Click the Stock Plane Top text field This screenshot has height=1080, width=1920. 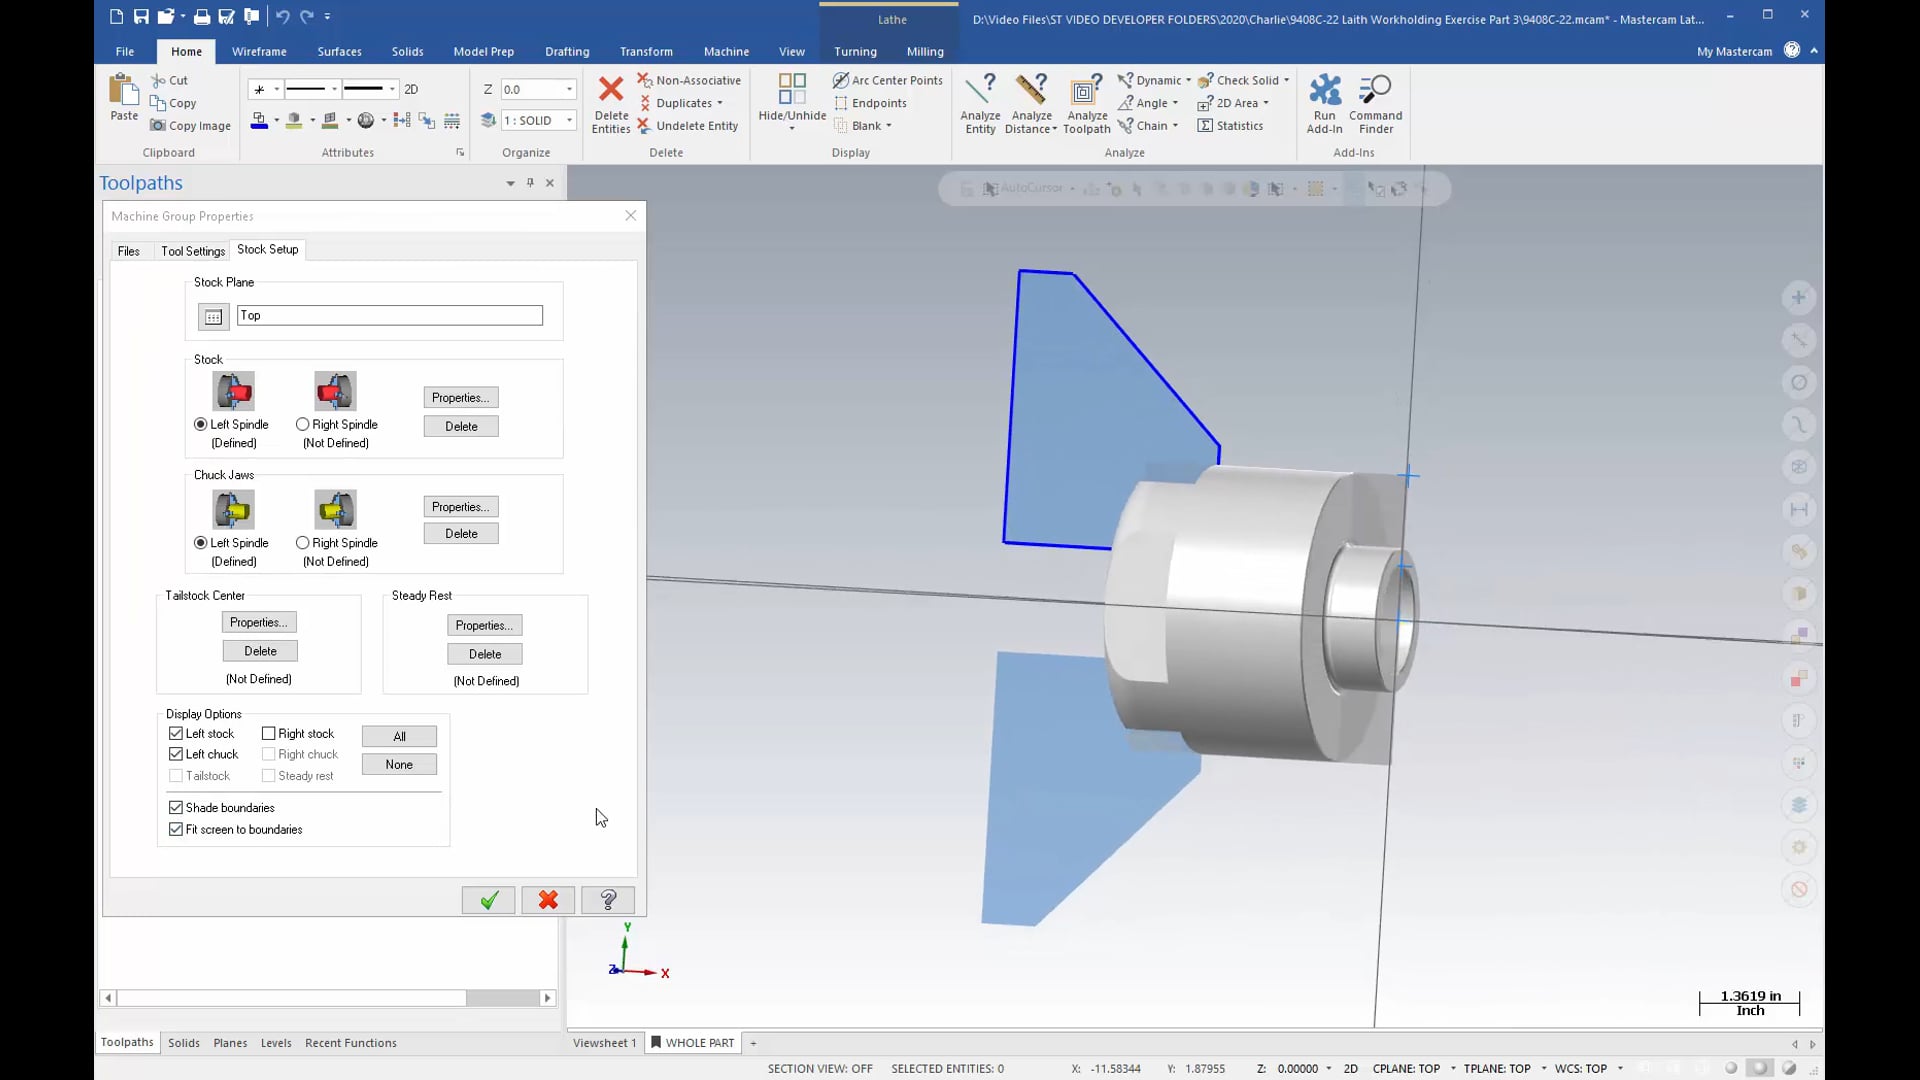(x=390, y=315)
